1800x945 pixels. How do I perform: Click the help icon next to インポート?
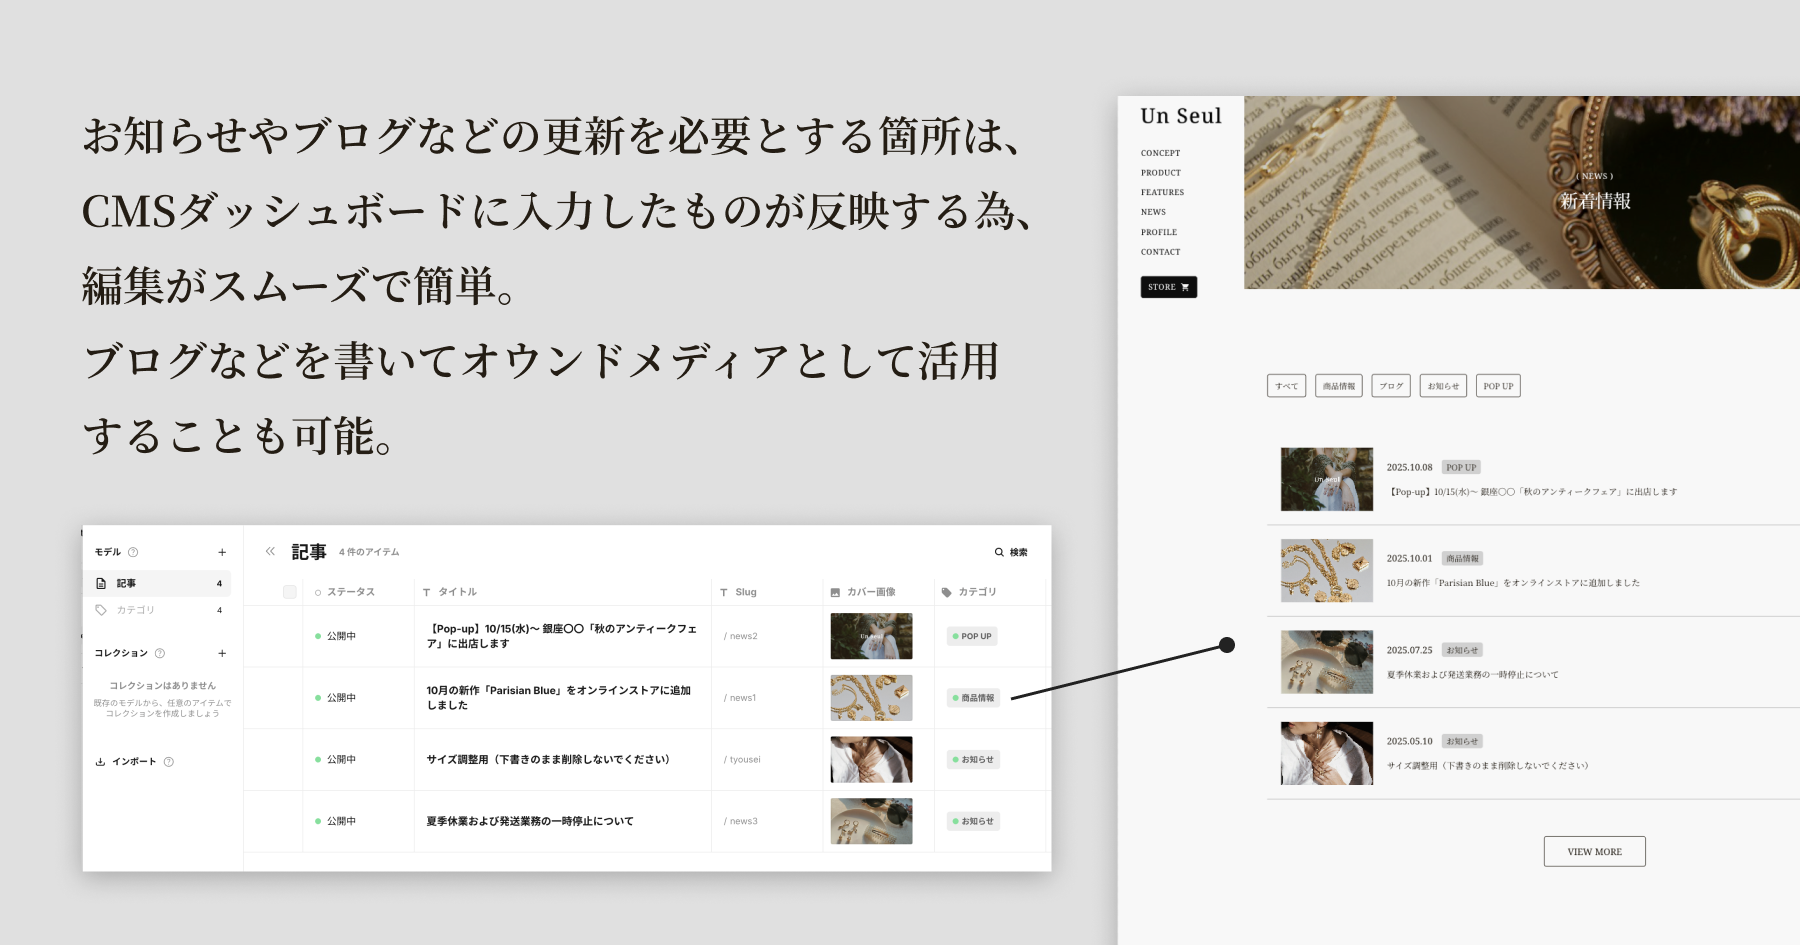(x=169, y=762)
